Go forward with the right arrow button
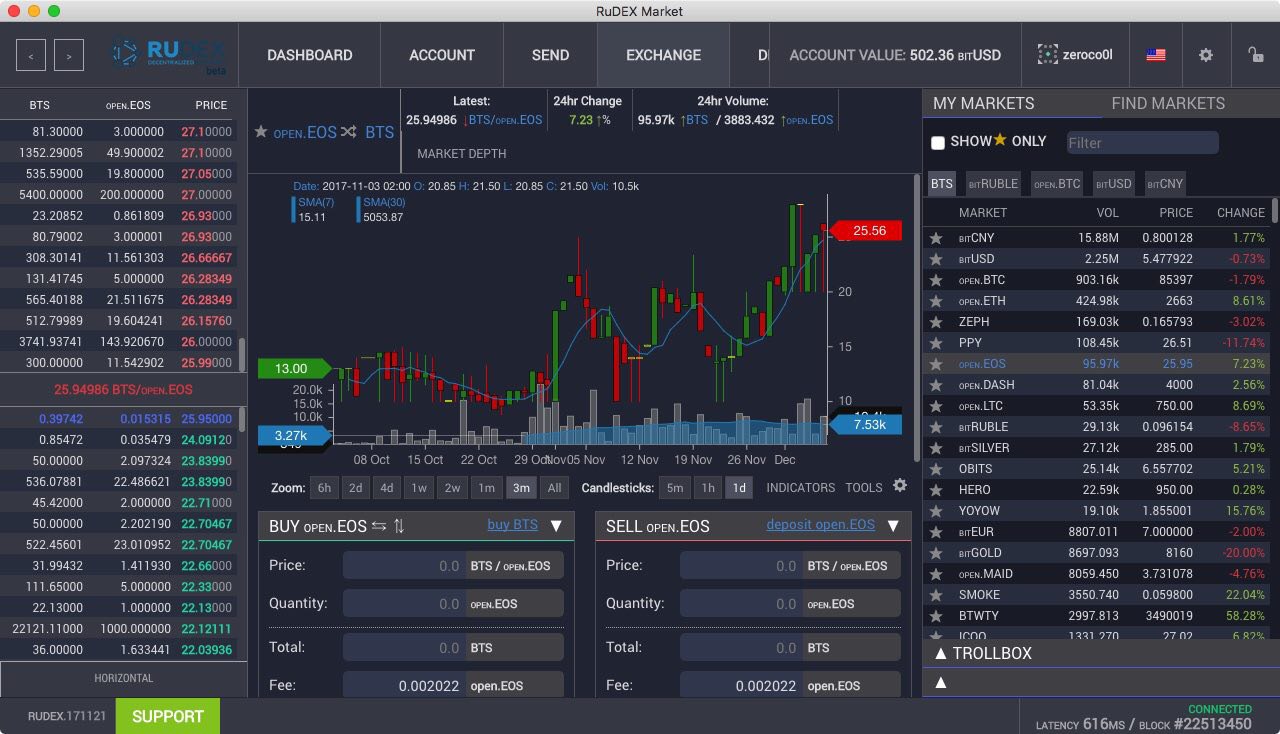 click(69, 55)
